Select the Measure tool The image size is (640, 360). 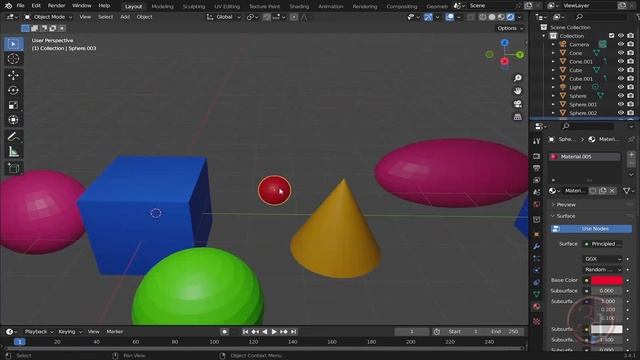13,152
